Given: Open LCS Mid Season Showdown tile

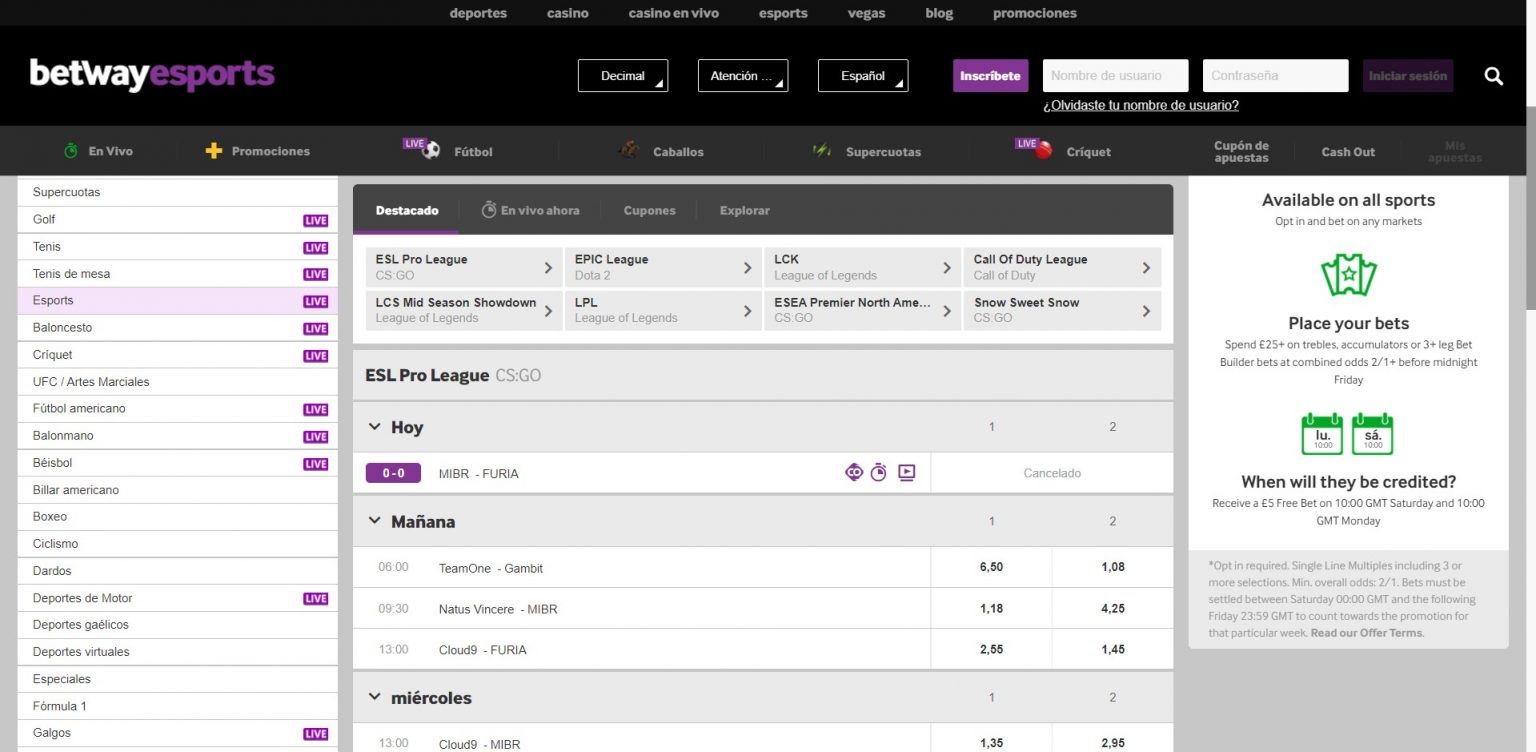Looking at the screenshot, I should (x=464, y=311).
